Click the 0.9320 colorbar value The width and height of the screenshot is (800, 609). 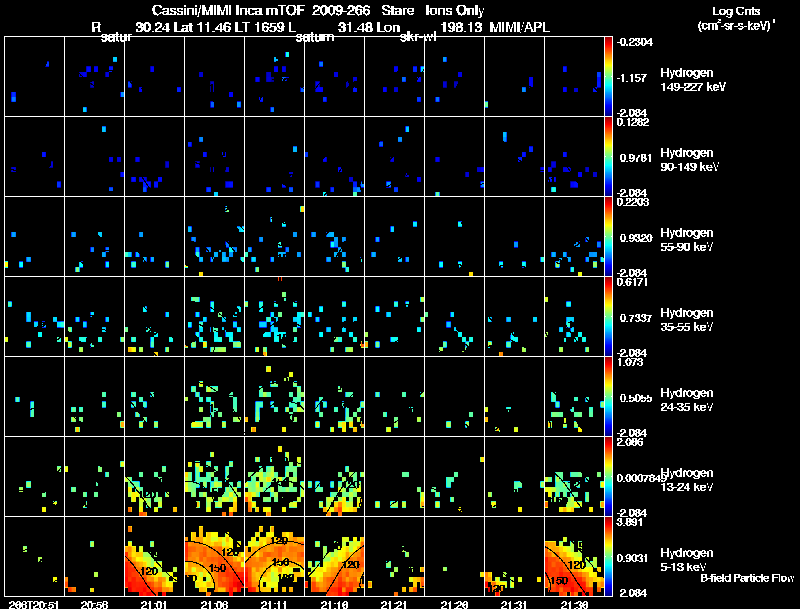636,238
